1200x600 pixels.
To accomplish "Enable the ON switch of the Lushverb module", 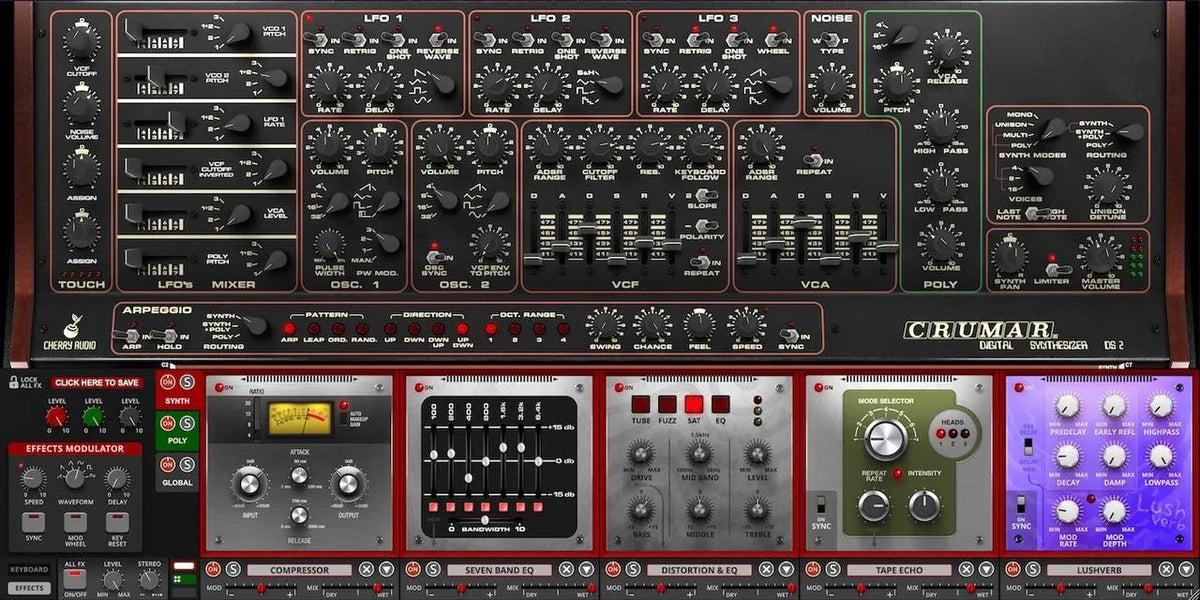I will [x=1020, y=387].
